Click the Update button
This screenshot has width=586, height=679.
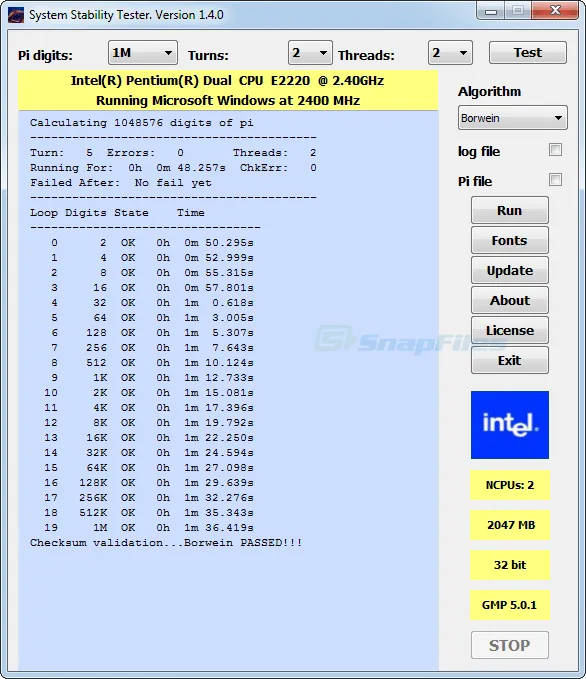point(510,271)
